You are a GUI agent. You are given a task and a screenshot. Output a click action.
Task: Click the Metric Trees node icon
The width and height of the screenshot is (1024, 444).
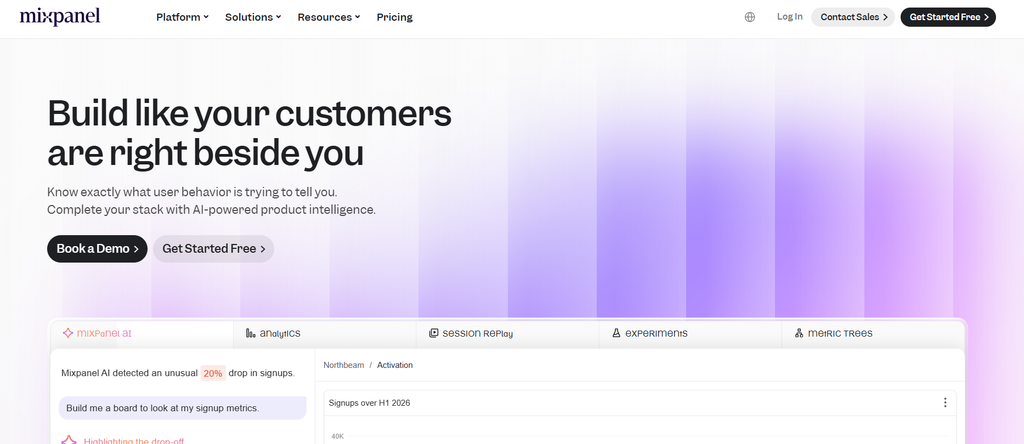click(799, 333)
